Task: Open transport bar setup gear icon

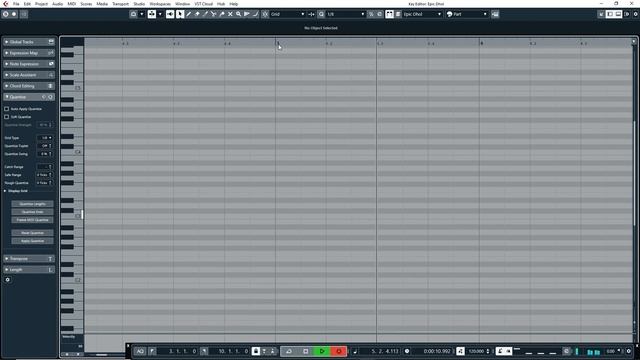Action: [x=629, y=351]
